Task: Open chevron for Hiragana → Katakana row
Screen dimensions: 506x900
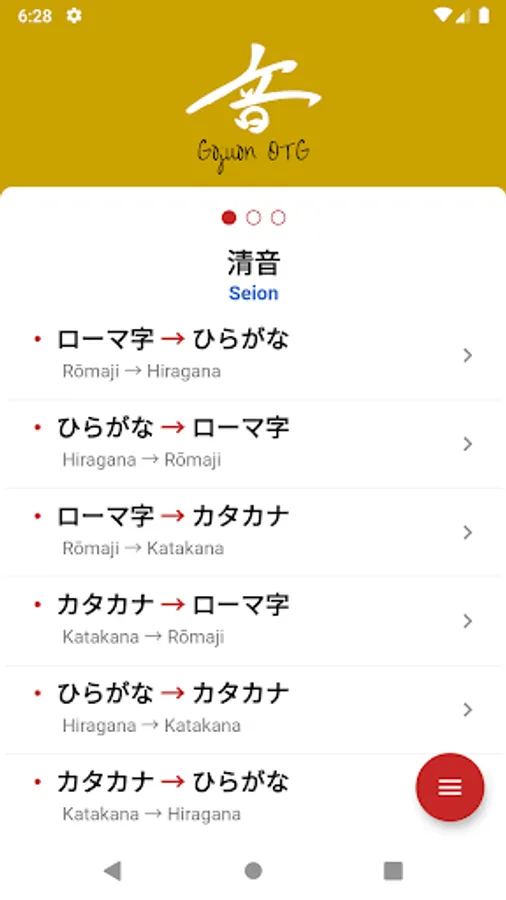Action: [x=468, y=709]
